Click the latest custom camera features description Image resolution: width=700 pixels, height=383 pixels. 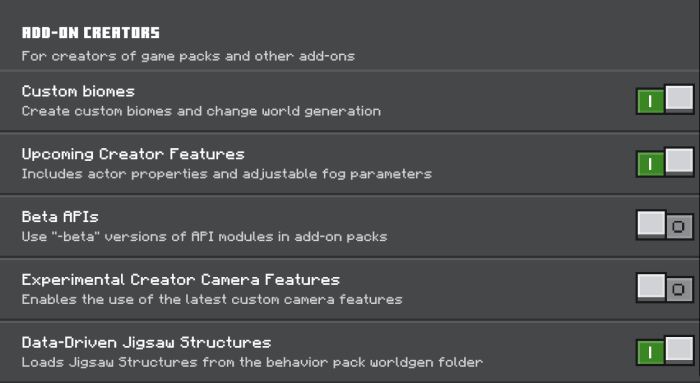212,300
